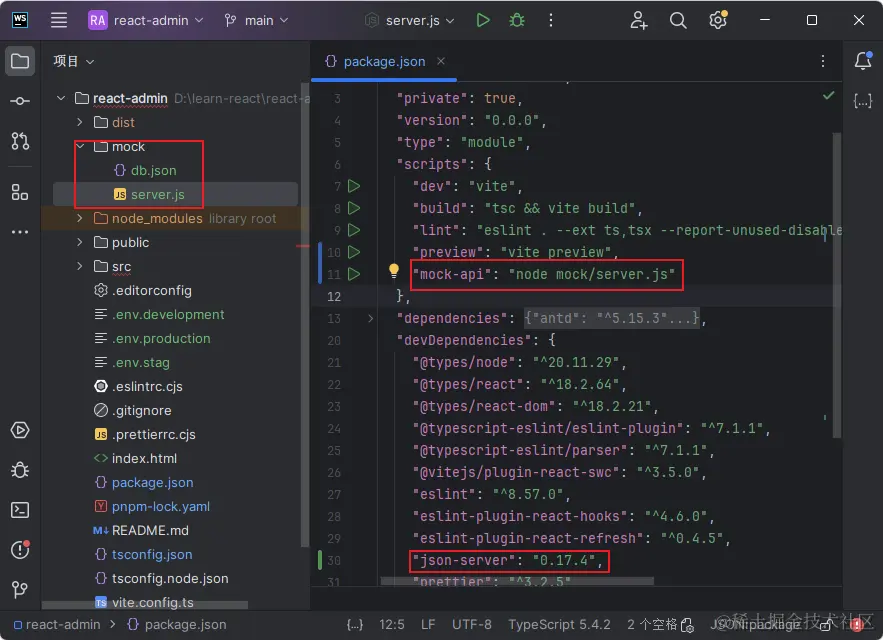Open Search Everywhere magnifier
The height and width of the screenshot is (640, 883).
[x=678, y=20]
